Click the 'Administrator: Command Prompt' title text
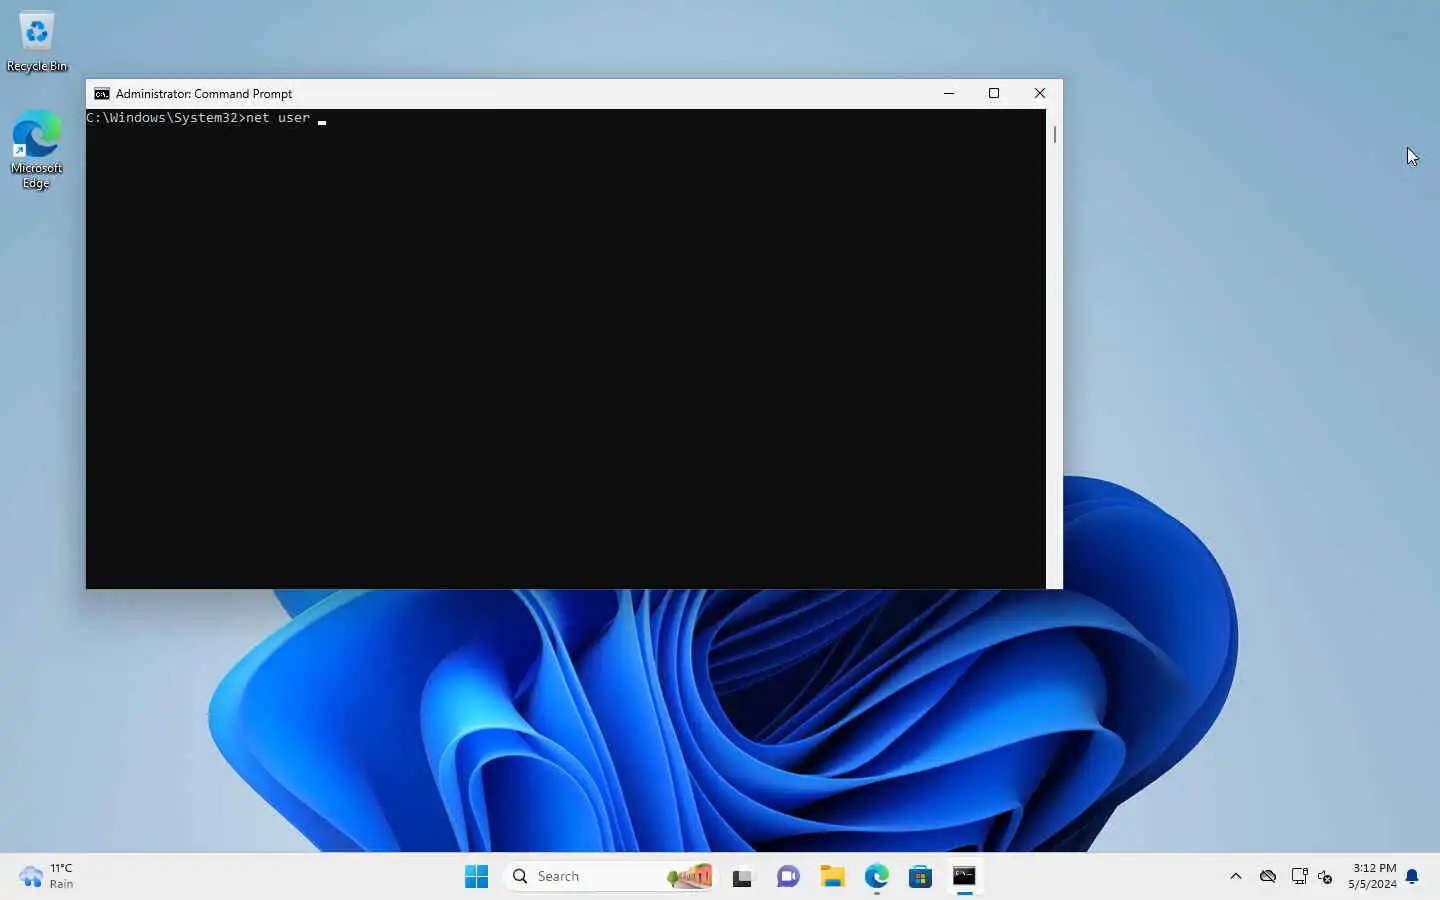Viewport: 1440px width, 900px height. tap(204, 94)
